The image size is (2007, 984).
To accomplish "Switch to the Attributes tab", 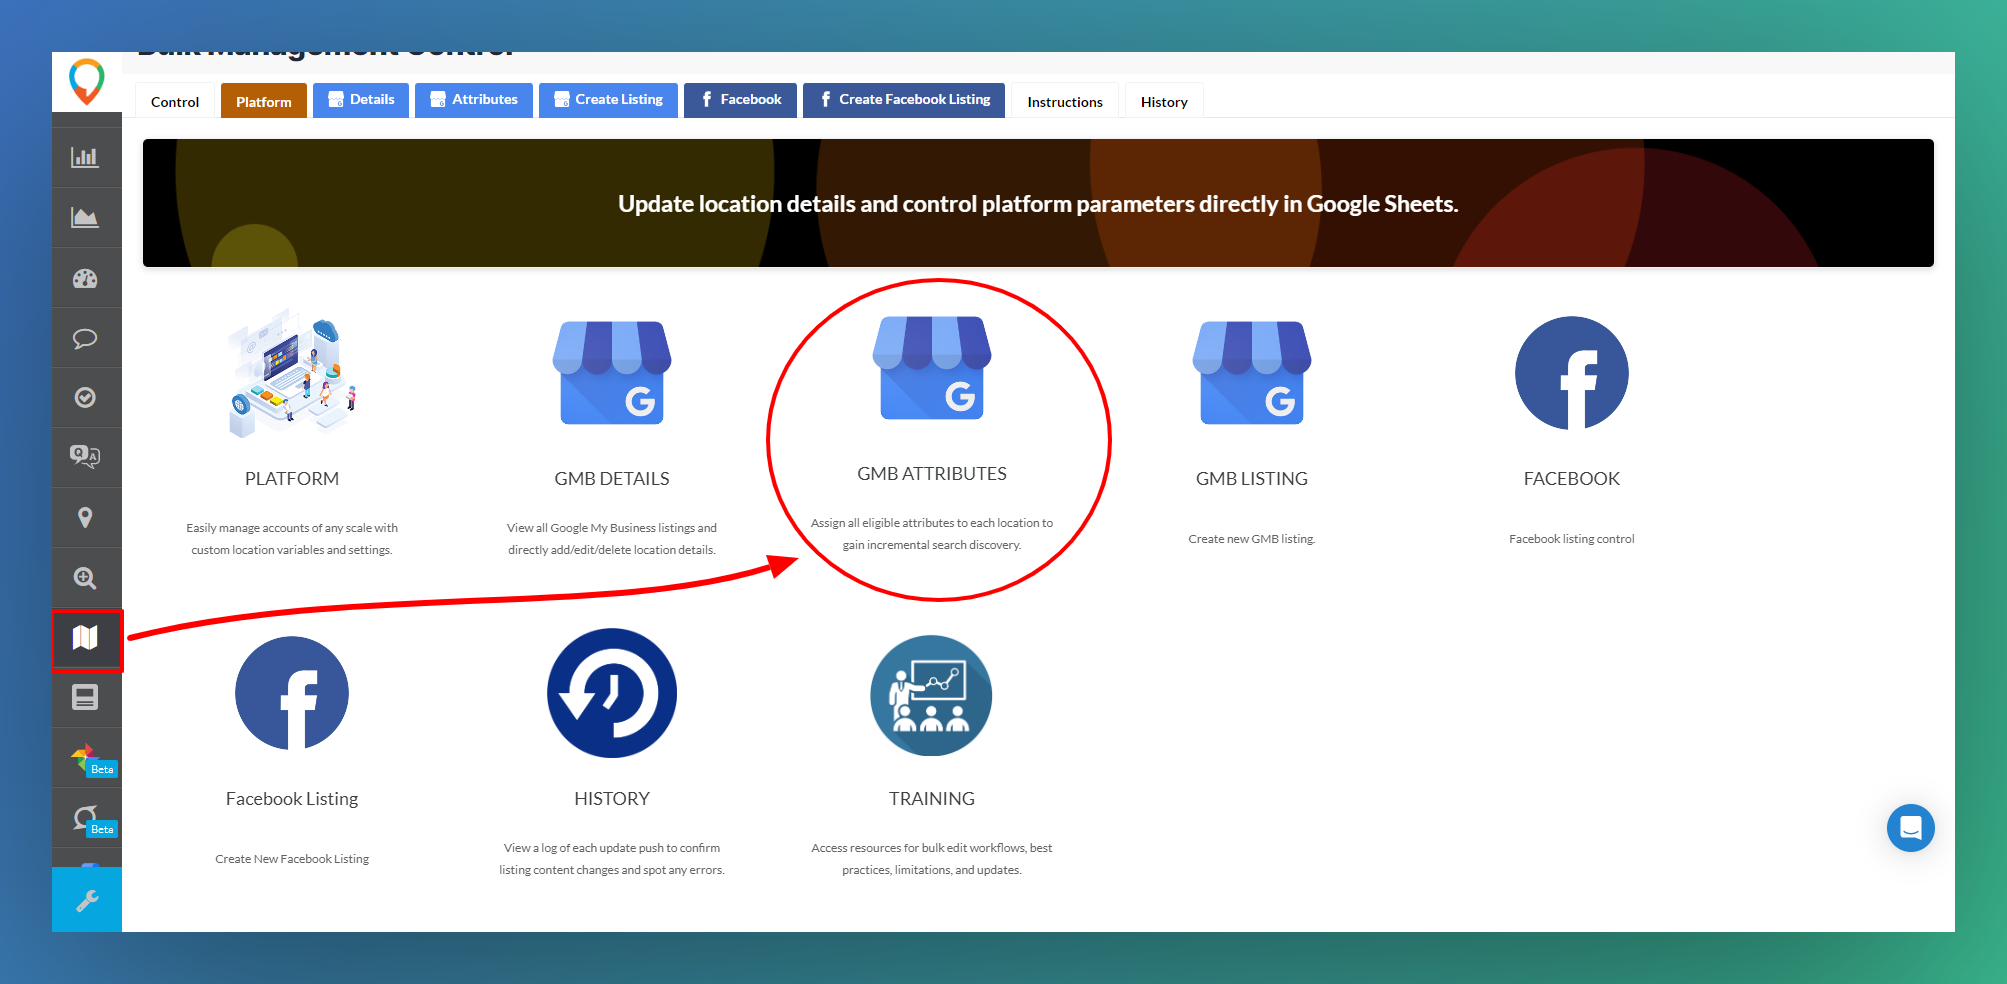I will tap(474, 100).
